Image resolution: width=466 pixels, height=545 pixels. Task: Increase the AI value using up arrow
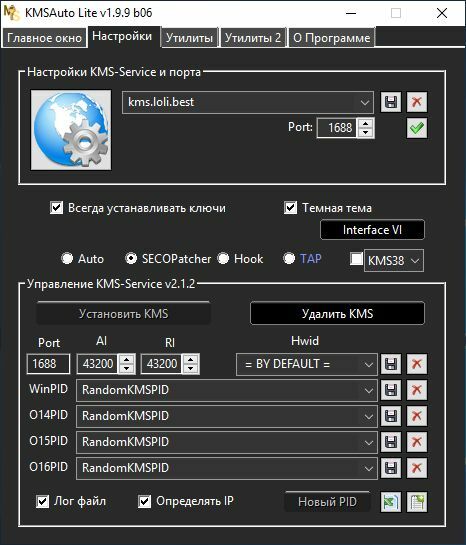[x=127, y=359]
